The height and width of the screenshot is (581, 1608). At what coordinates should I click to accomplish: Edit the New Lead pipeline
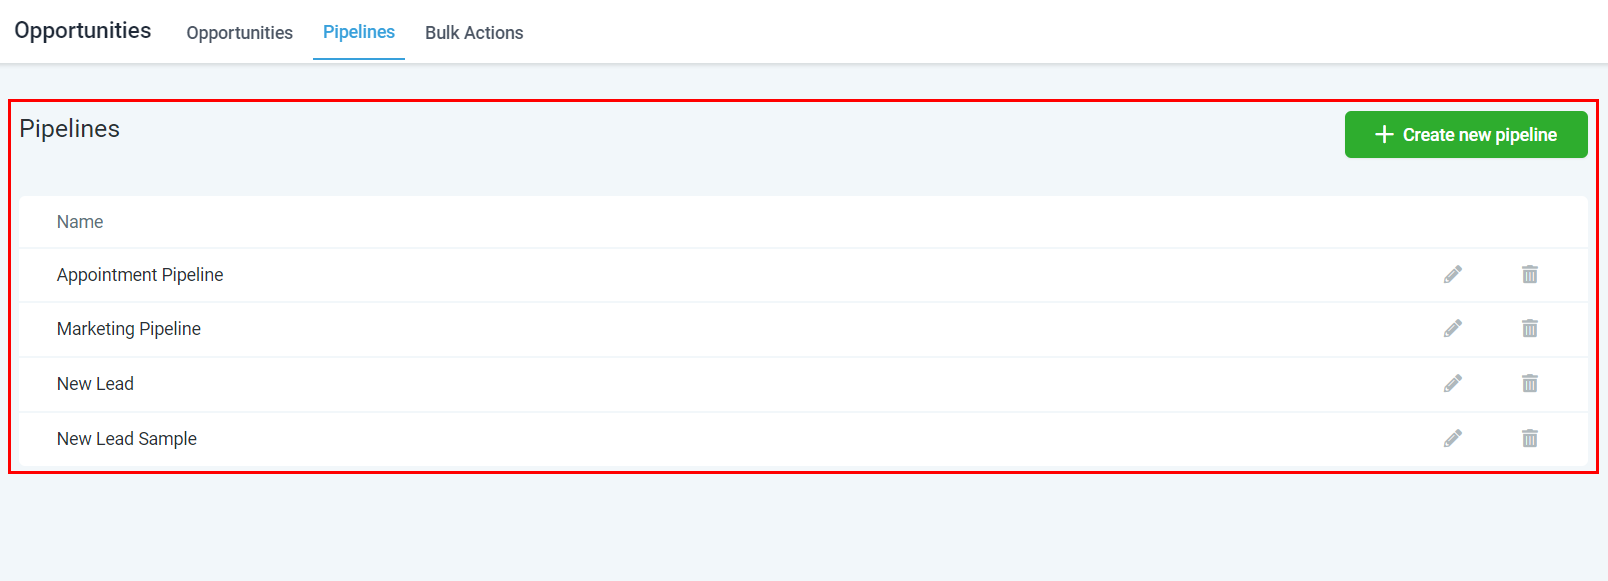(x=1453, y=383)
